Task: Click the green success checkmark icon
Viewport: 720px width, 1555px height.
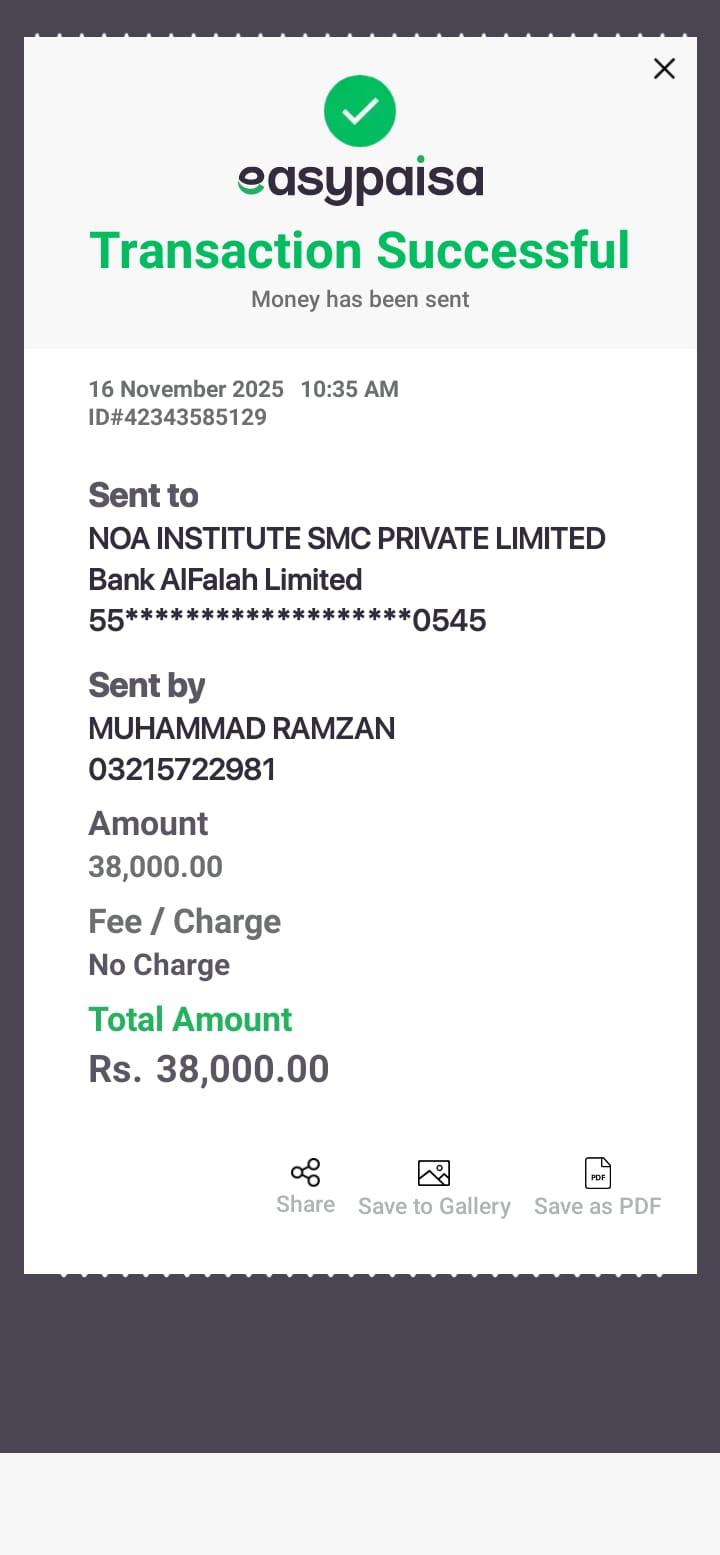Action: (360, 111)
